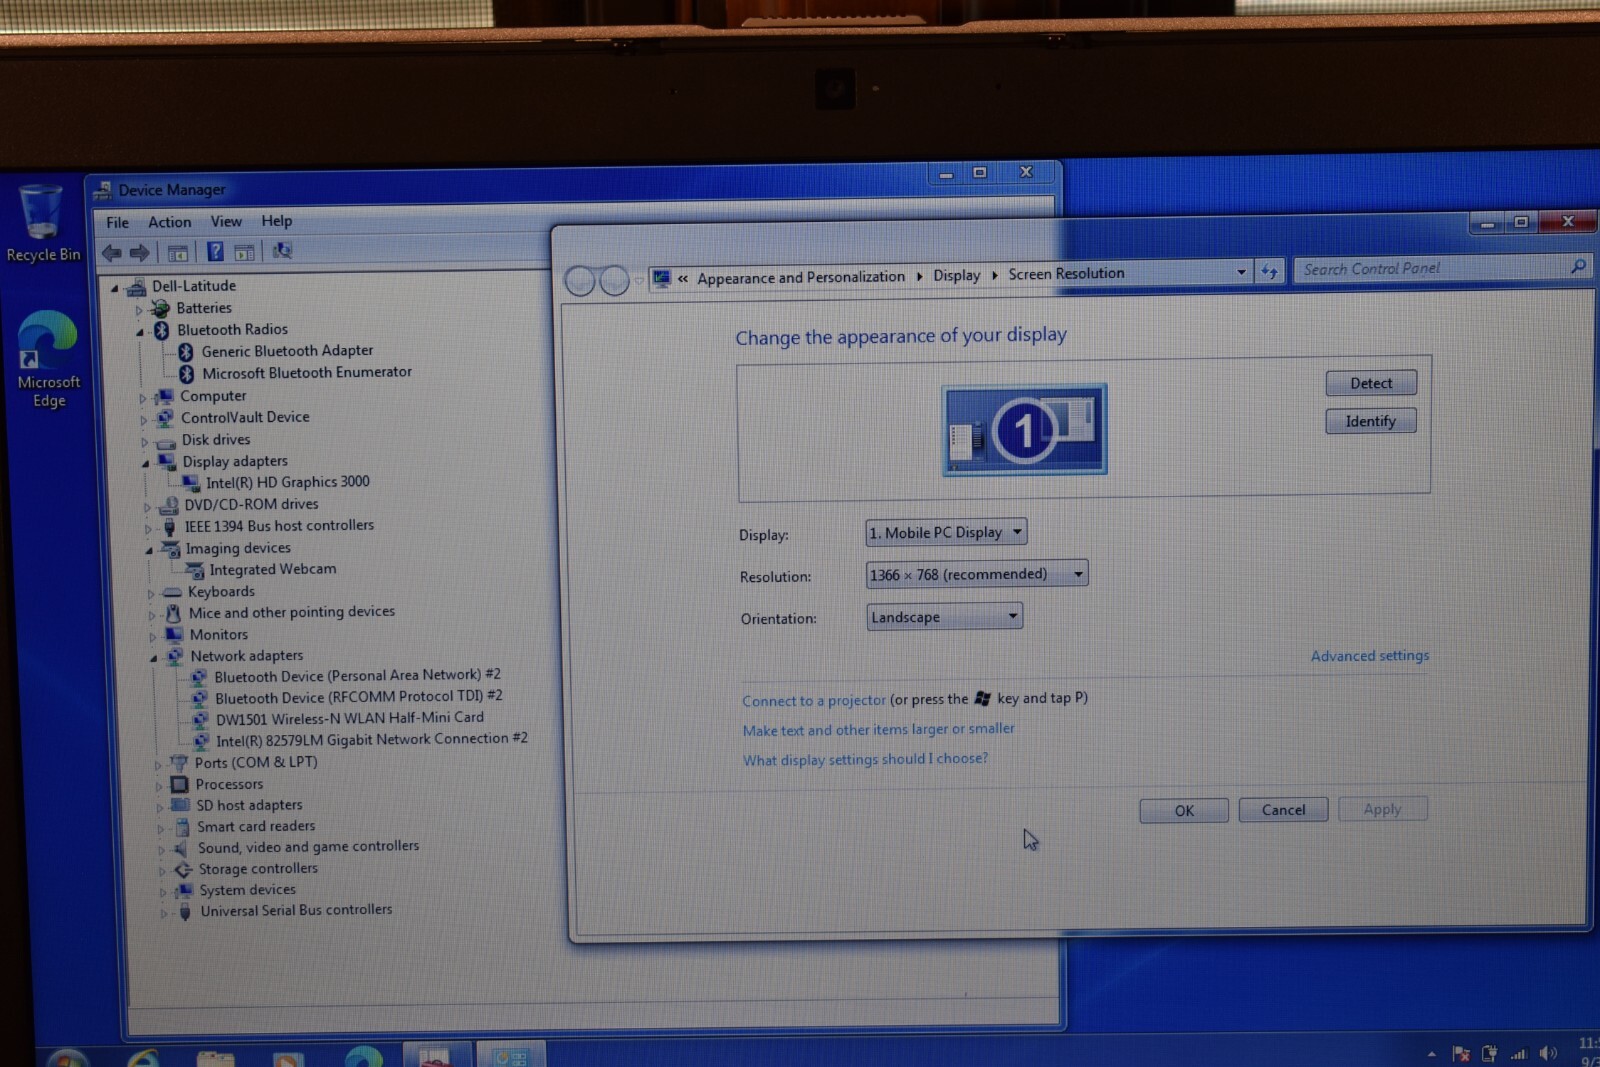Viewport: 1600px width, 1067px height.
Task: Click the Detect button
Action: (1371, 383)
